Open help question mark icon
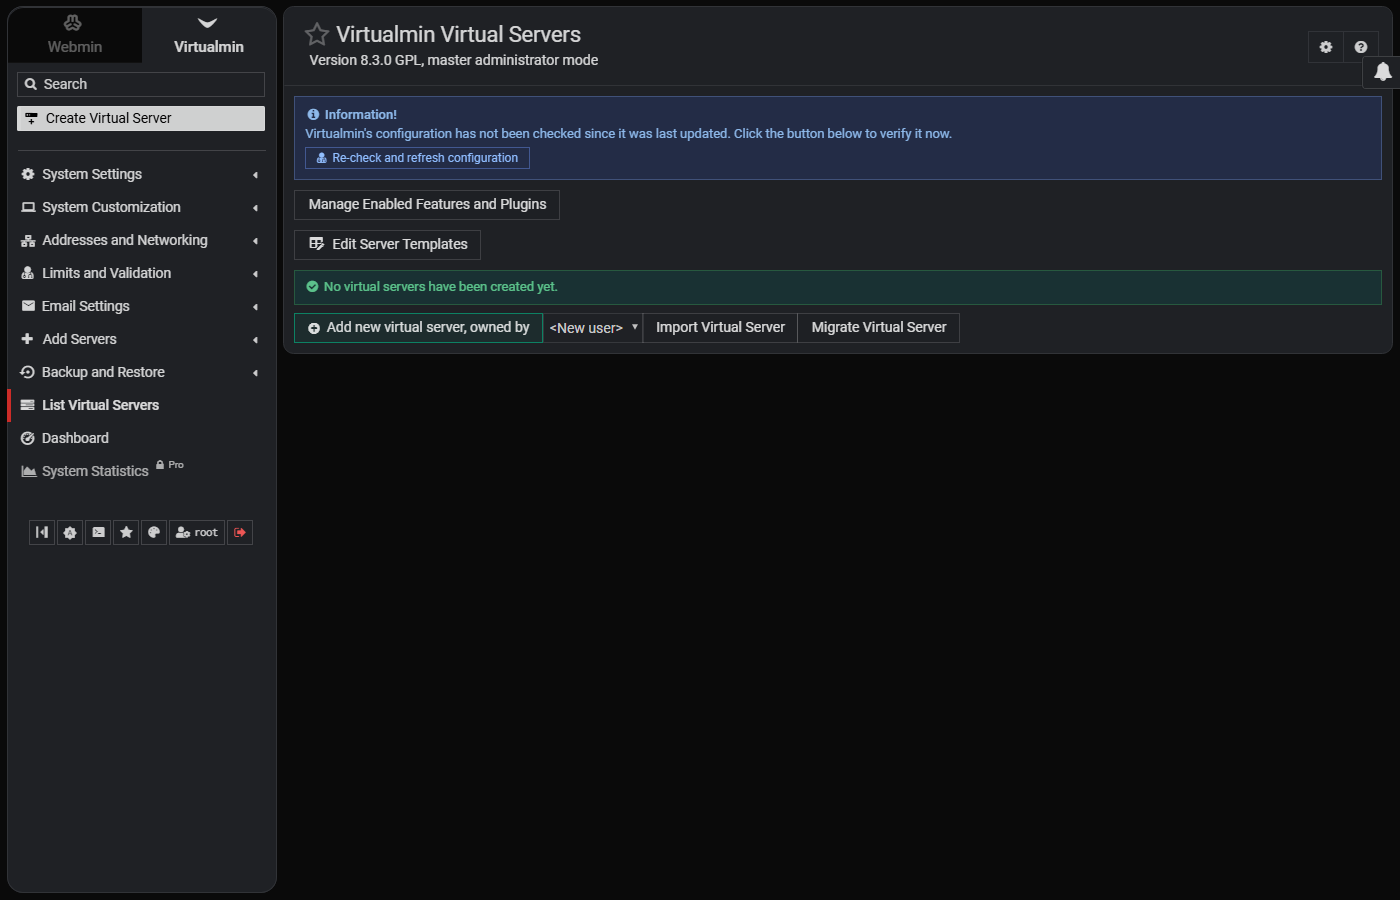The height and width of the screenshot is (900, 1400). click(1361, 47)
